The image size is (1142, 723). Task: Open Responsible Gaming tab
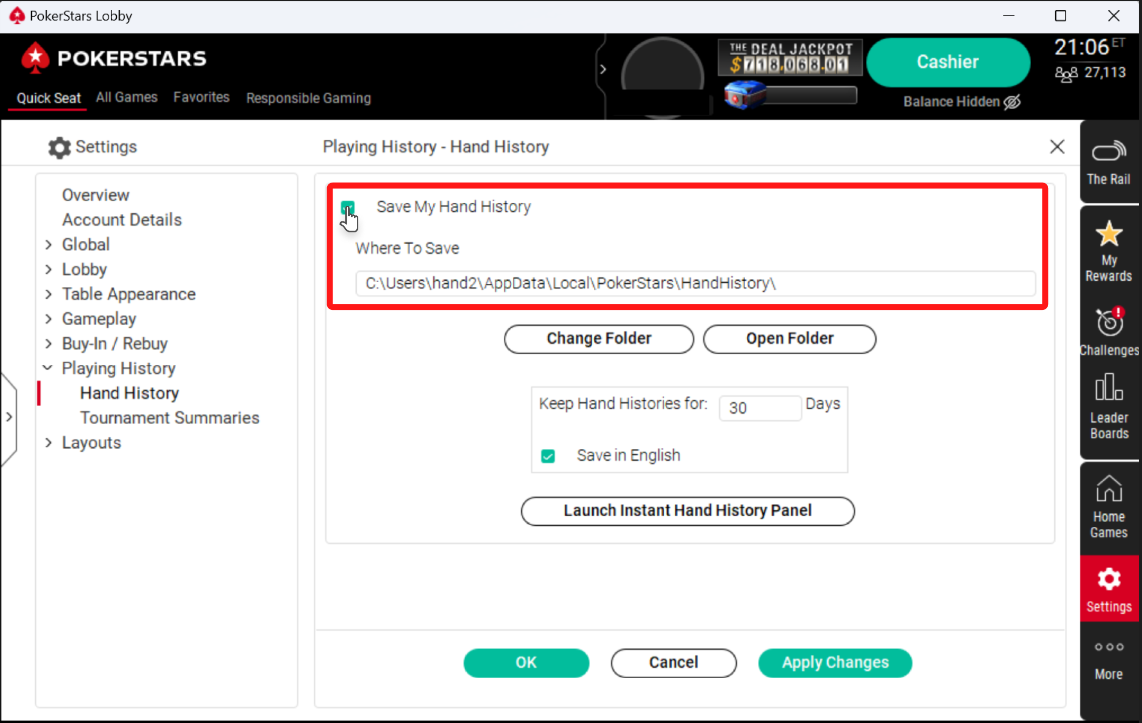click(x=308, y=98)
